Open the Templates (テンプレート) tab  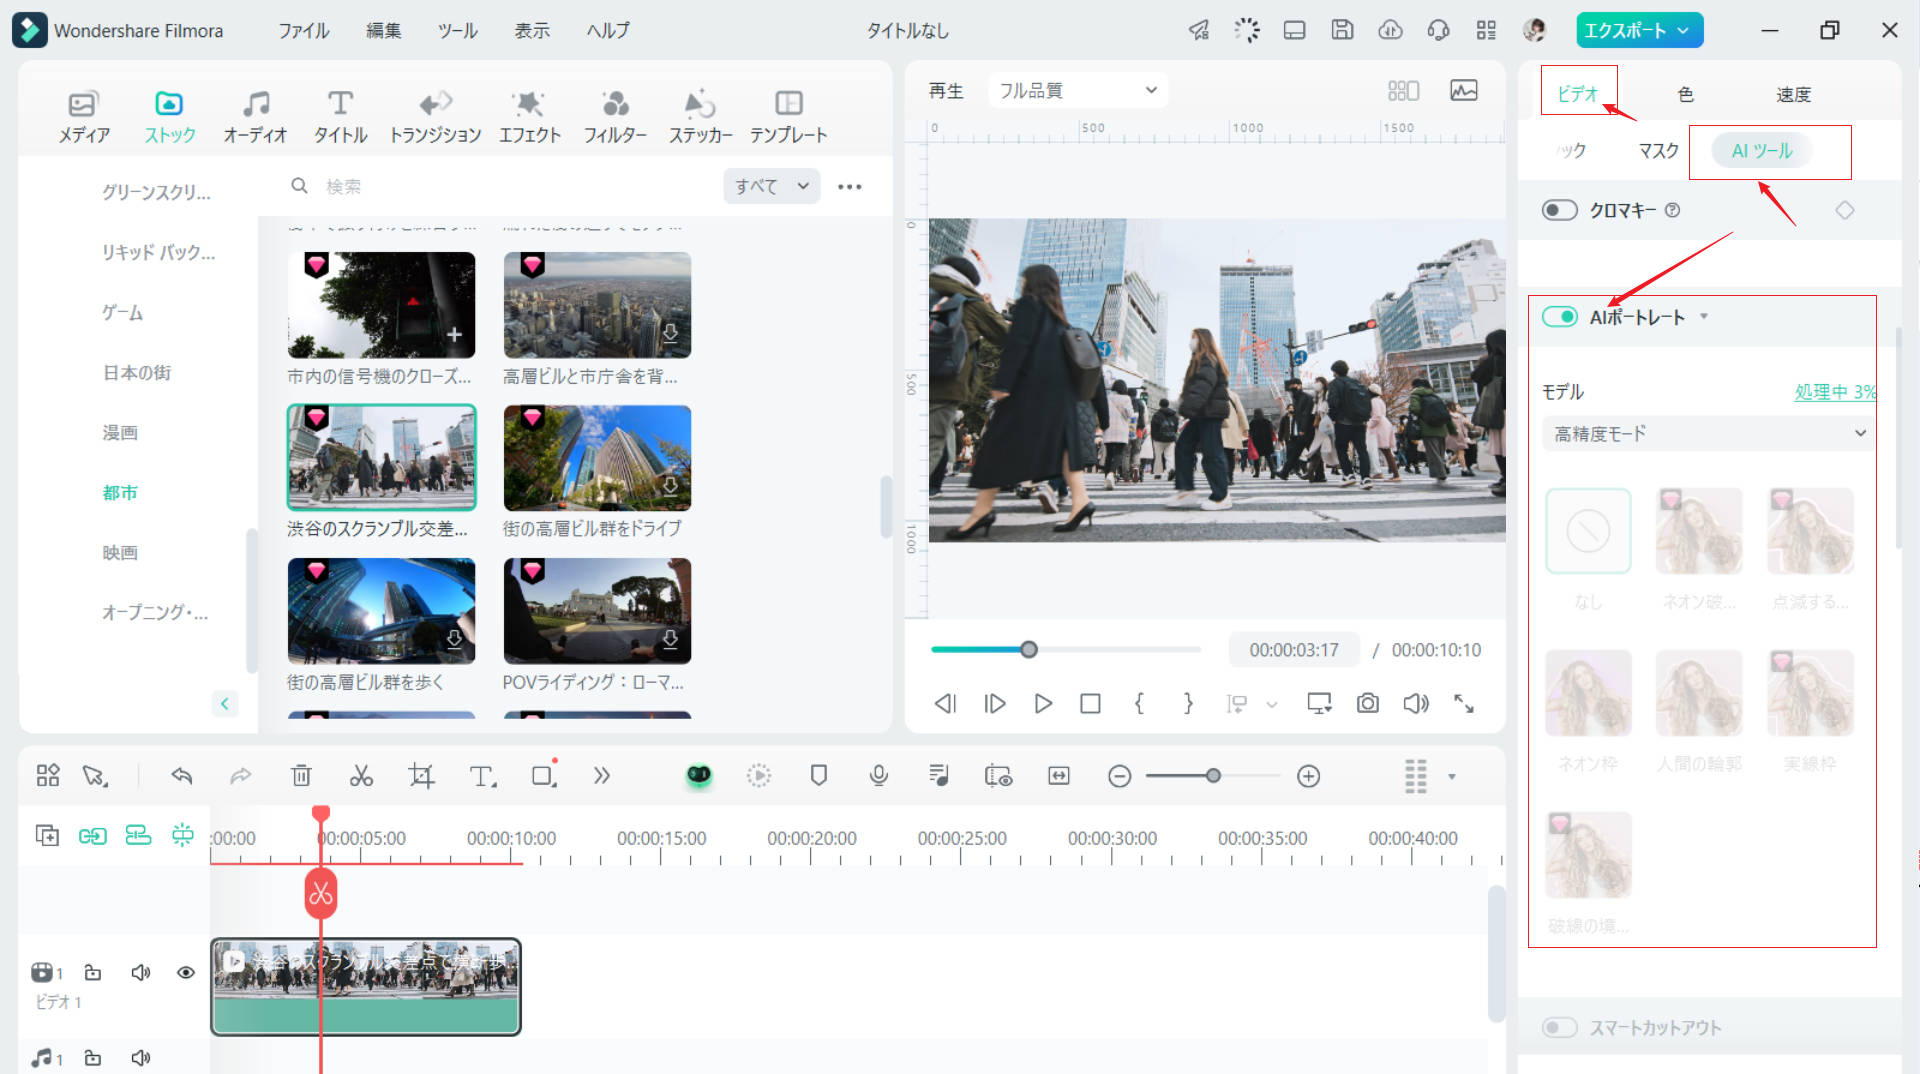(x=789, y=116)
